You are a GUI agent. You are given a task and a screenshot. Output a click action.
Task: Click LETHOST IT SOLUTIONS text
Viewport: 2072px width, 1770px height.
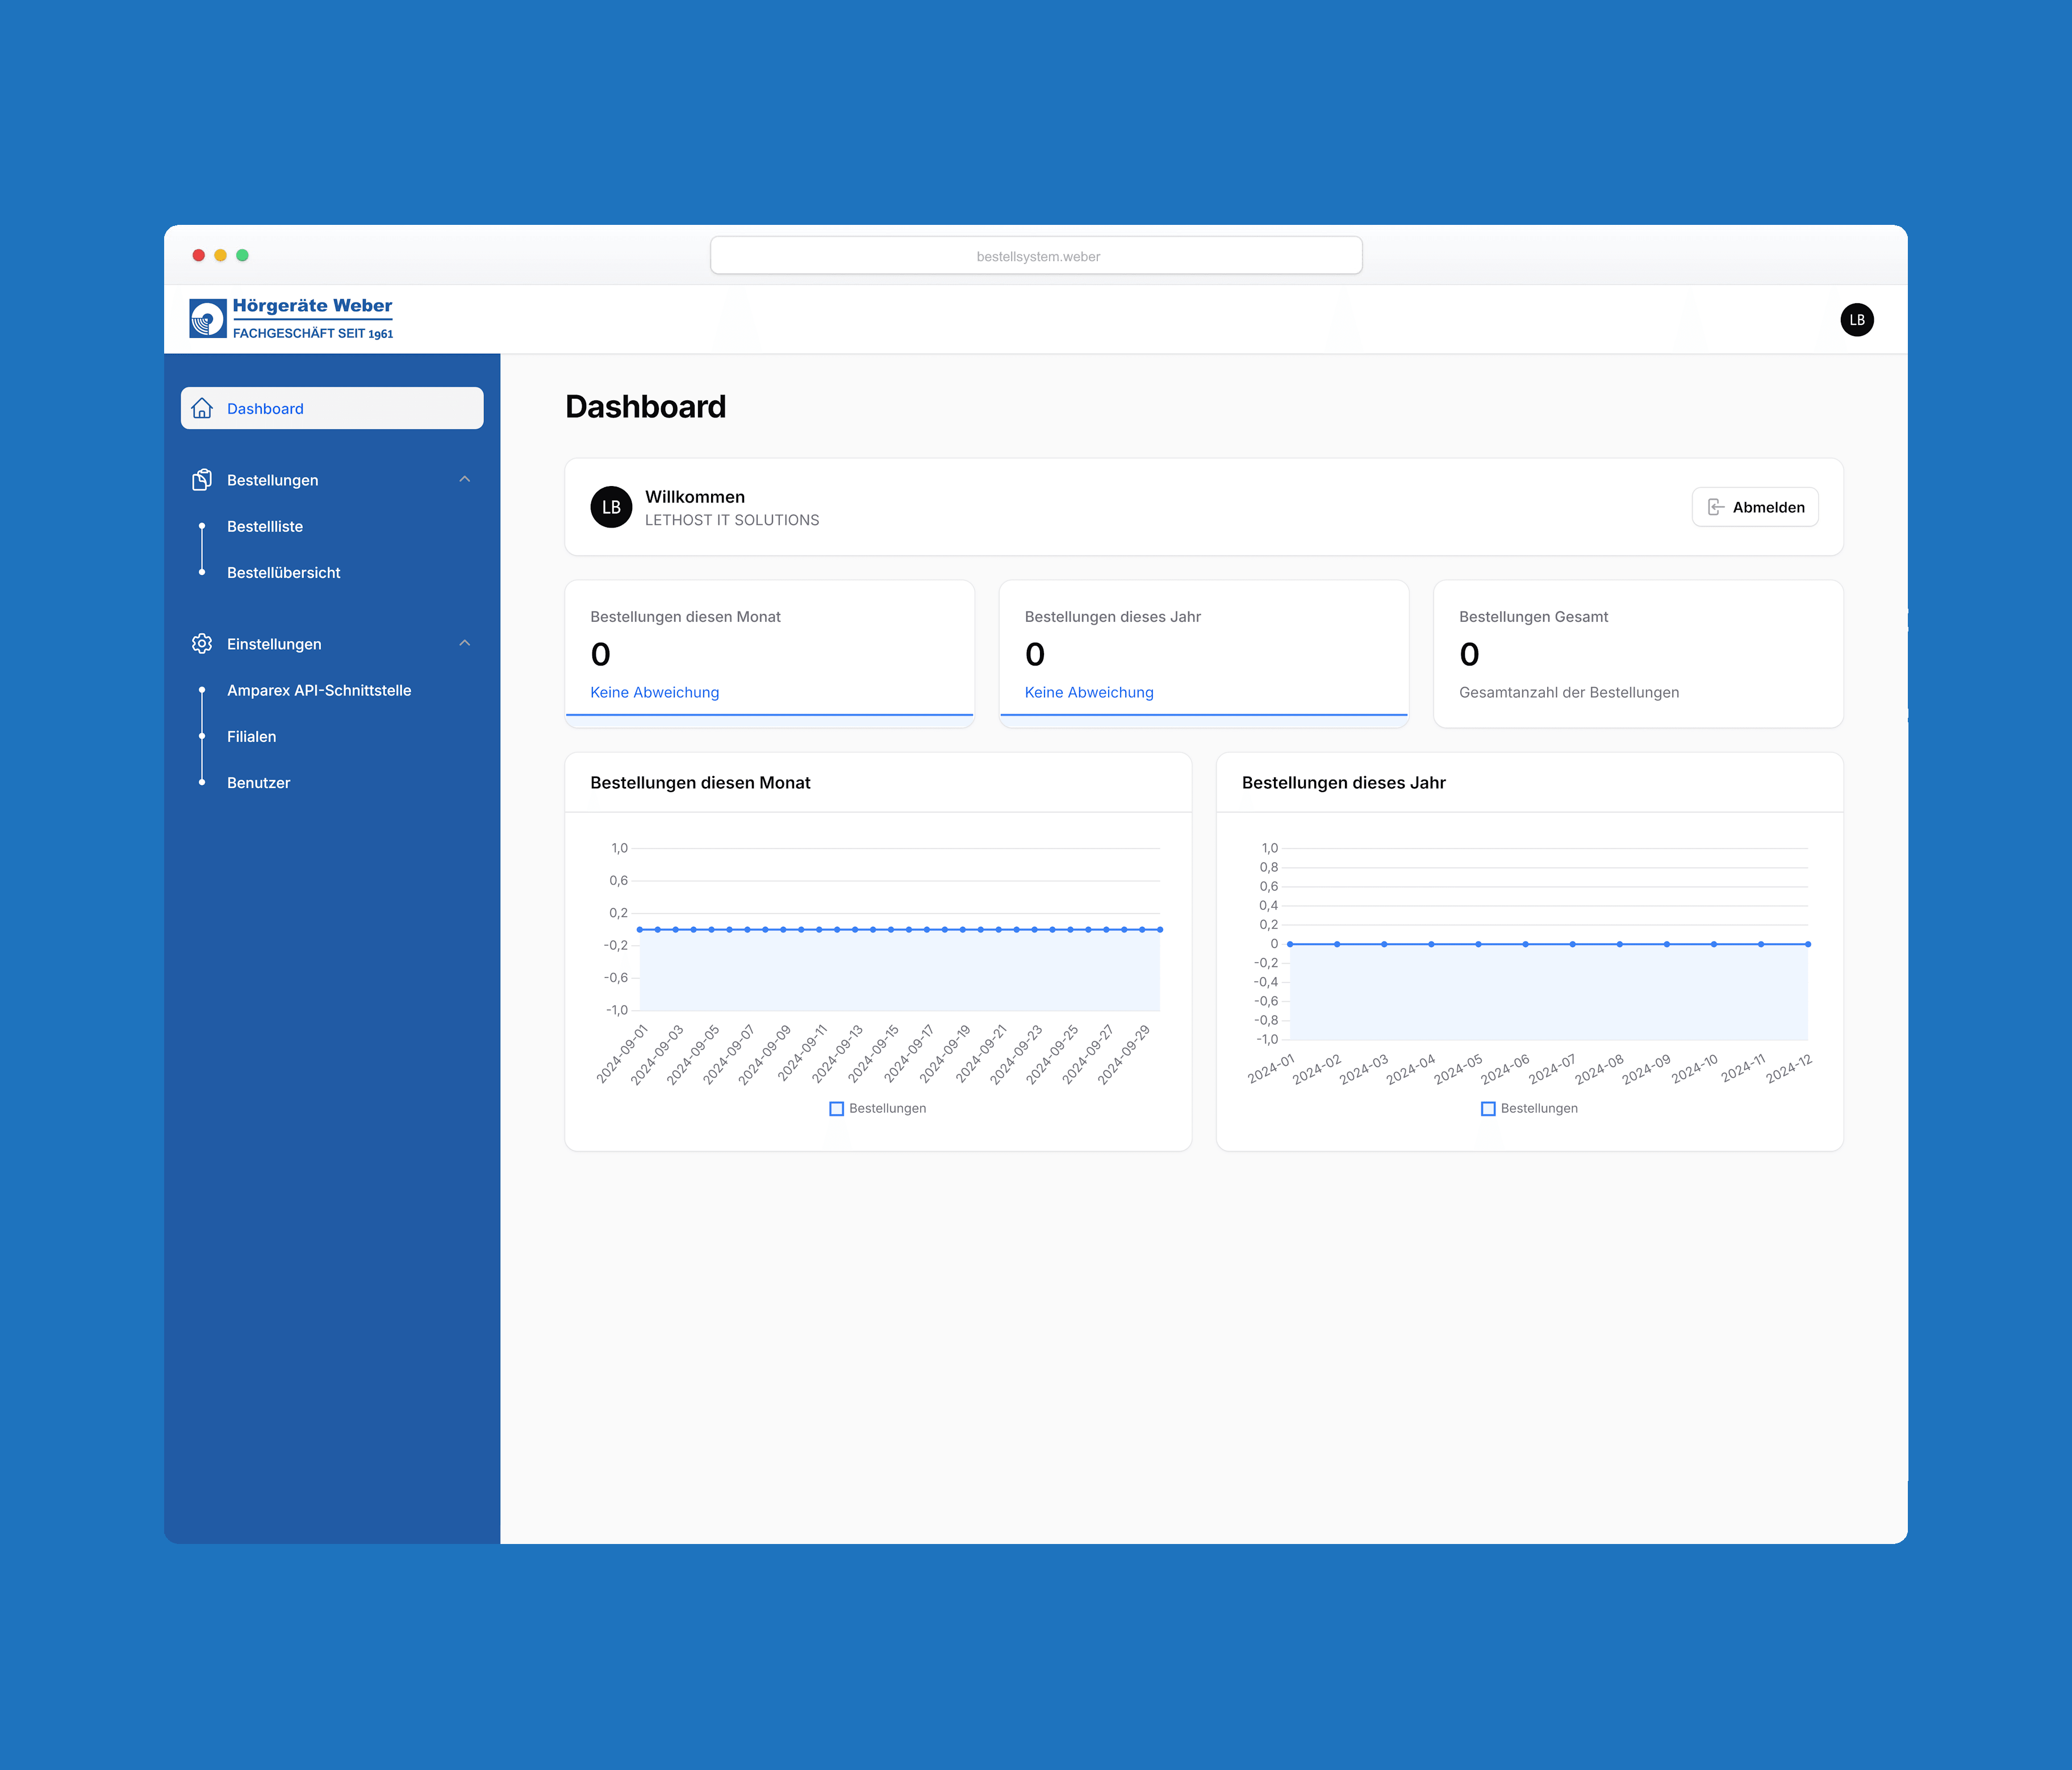click(731, 520)
